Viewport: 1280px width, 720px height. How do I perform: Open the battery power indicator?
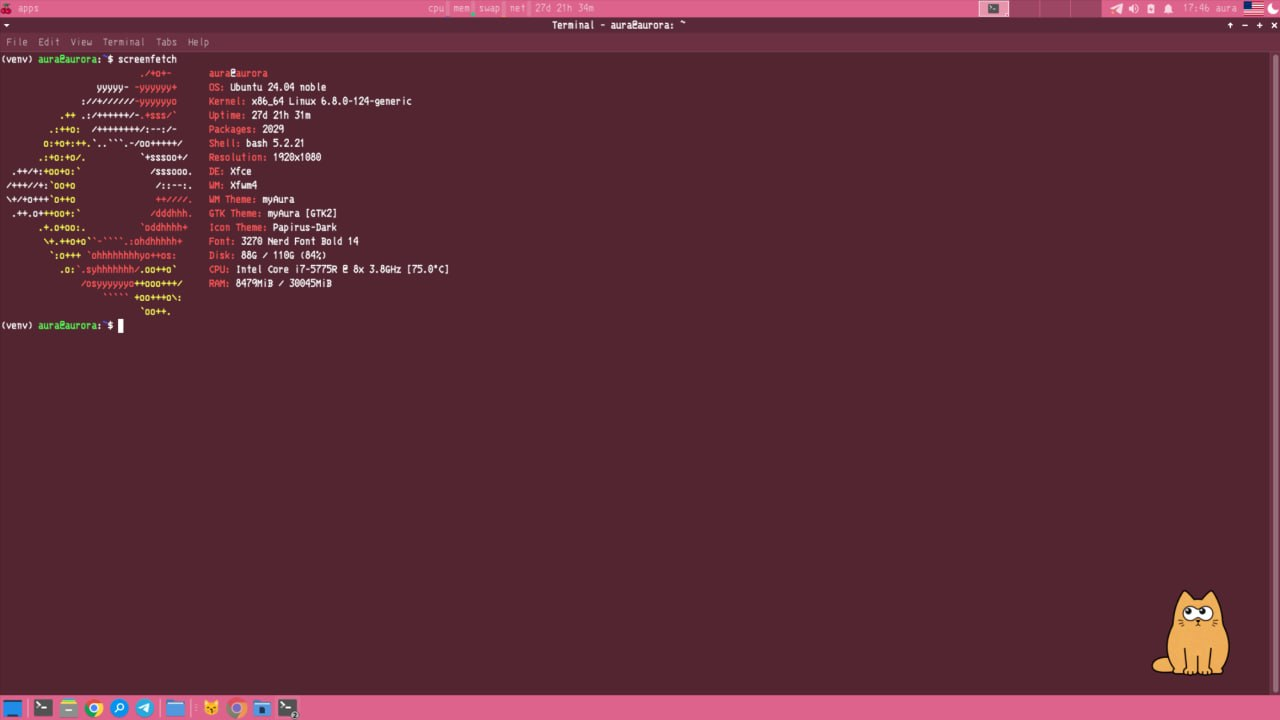pos(1151,8)
